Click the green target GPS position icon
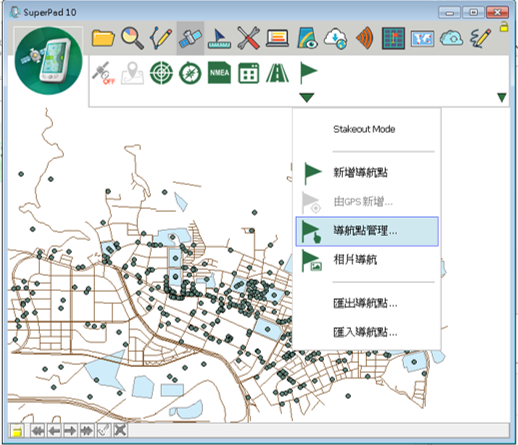 coord(161,73)
